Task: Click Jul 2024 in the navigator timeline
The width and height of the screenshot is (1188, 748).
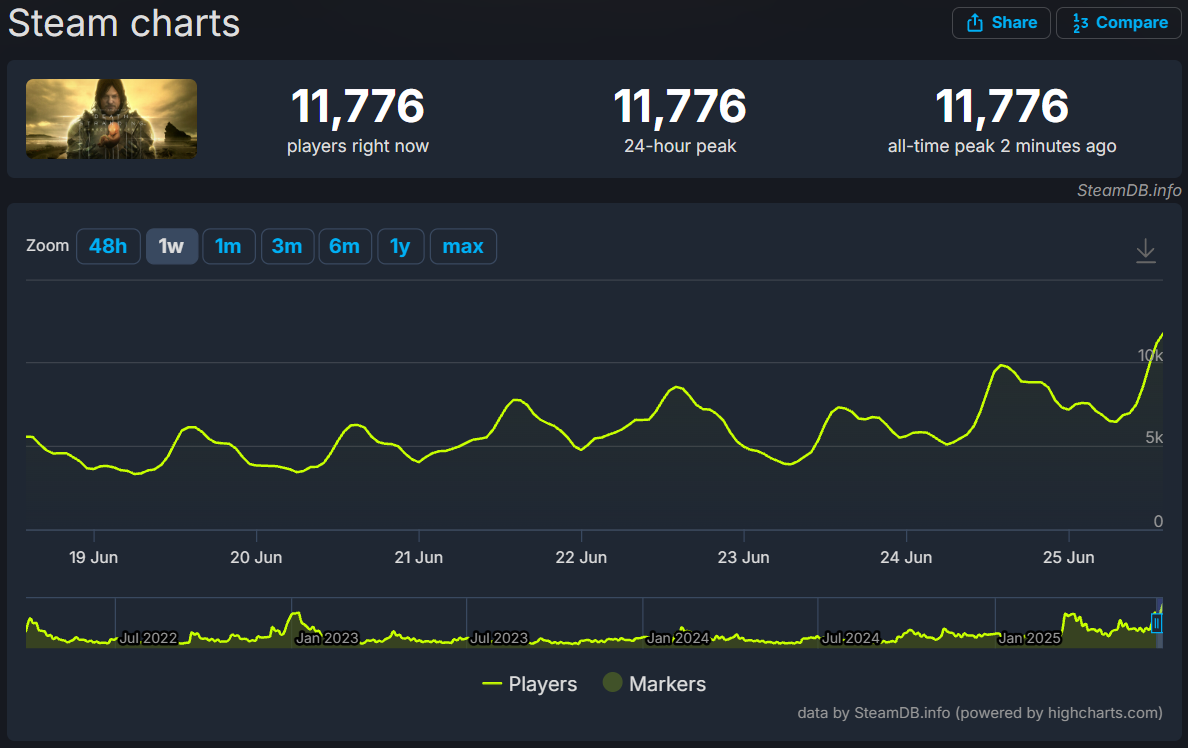Action: coord(851,638)
